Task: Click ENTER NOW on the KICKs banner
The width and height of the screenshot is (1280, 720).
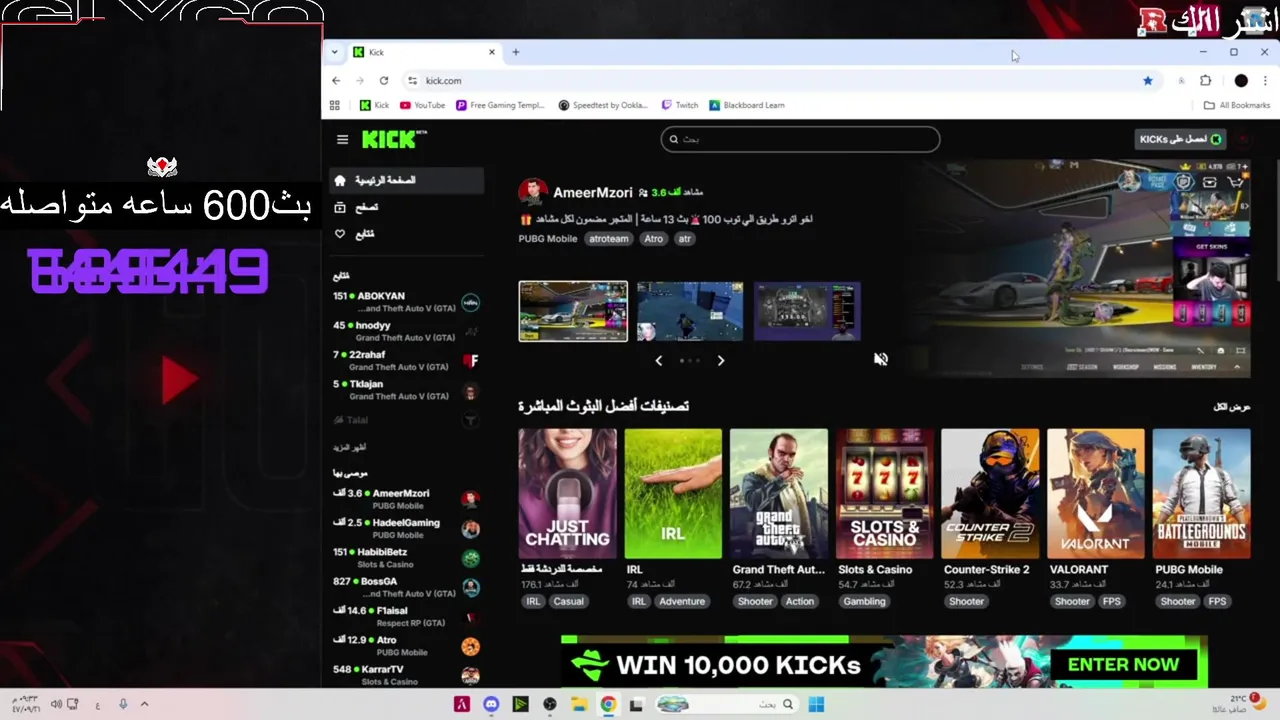Action: coord(1123,664)
